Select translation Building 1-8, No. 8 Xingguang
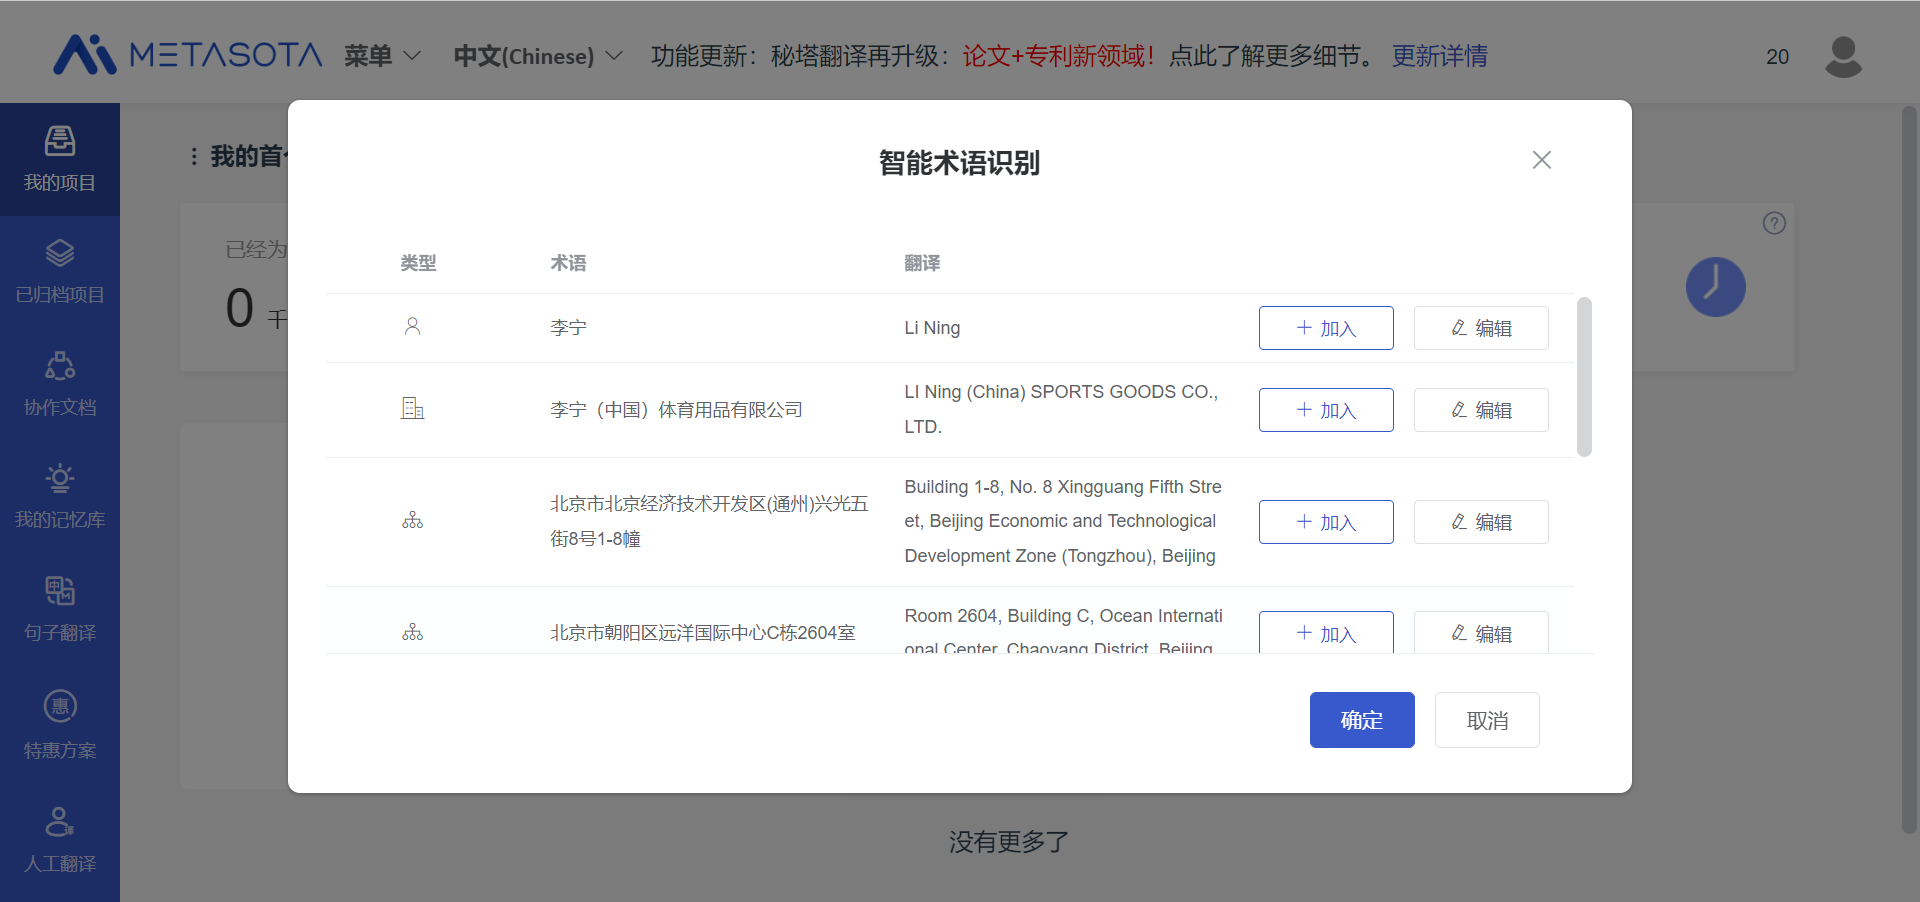 pyautogui.click(x=1063, y=521)
